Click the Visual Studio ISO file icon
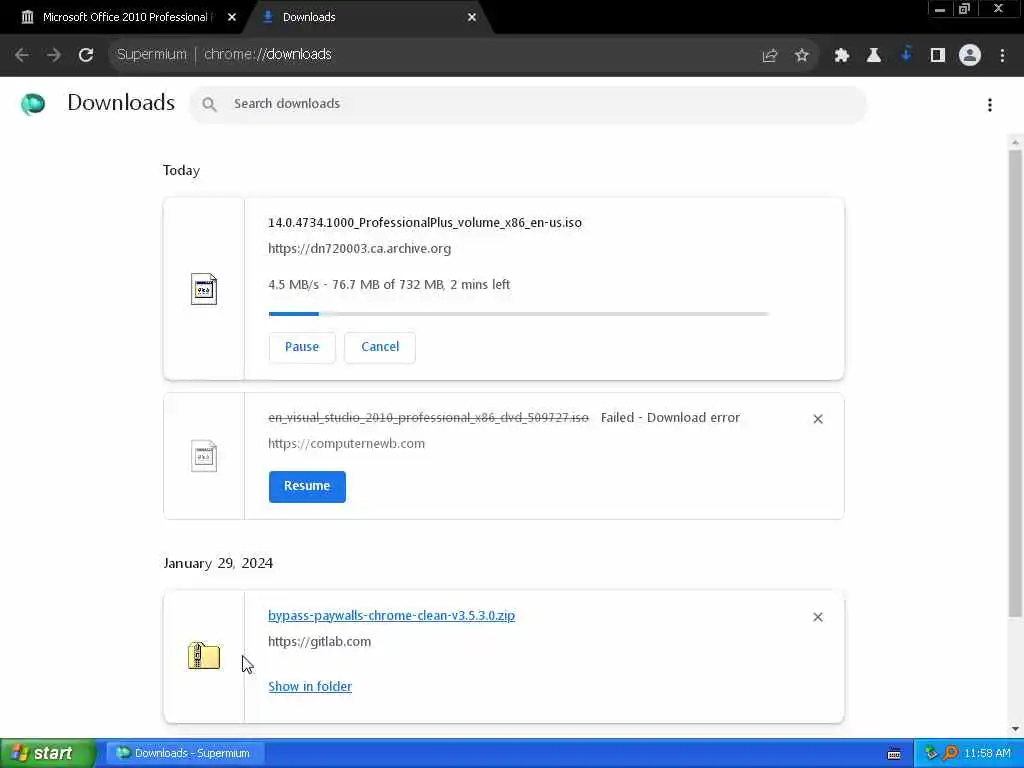Screen dimensions: 1024x768 204,456
